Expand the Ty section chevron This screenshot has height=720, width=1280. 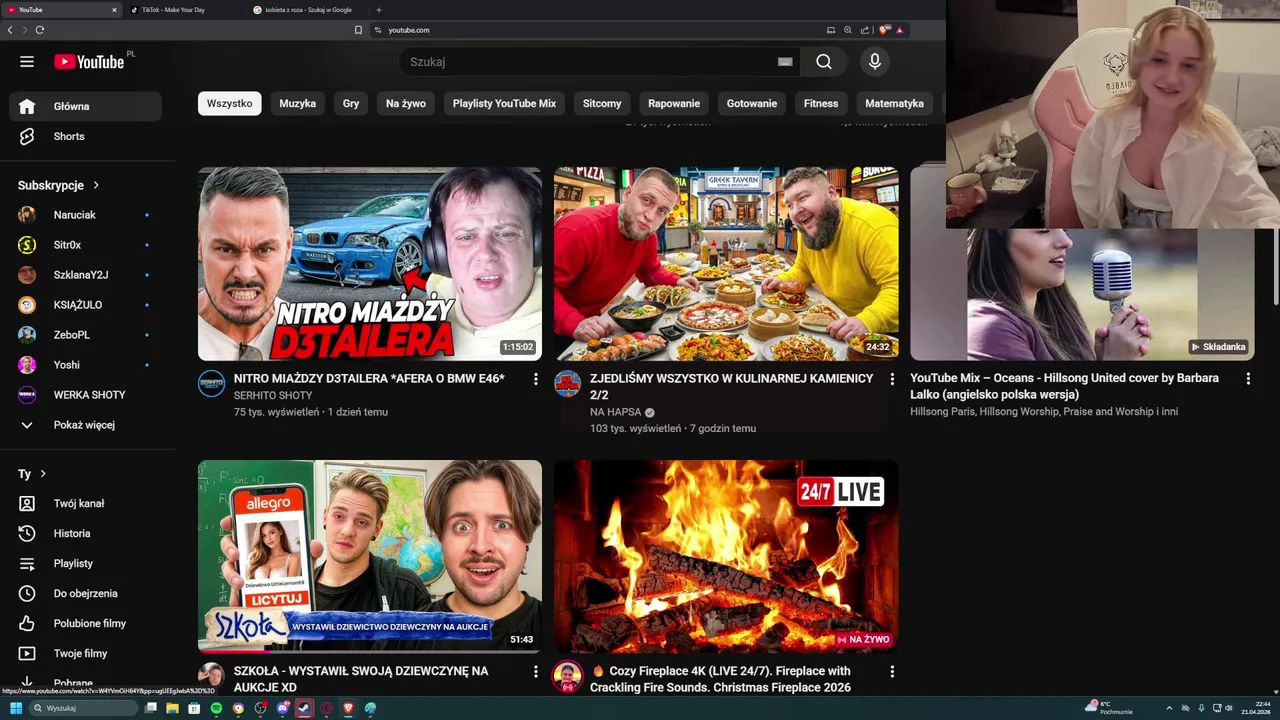point(43,474)
